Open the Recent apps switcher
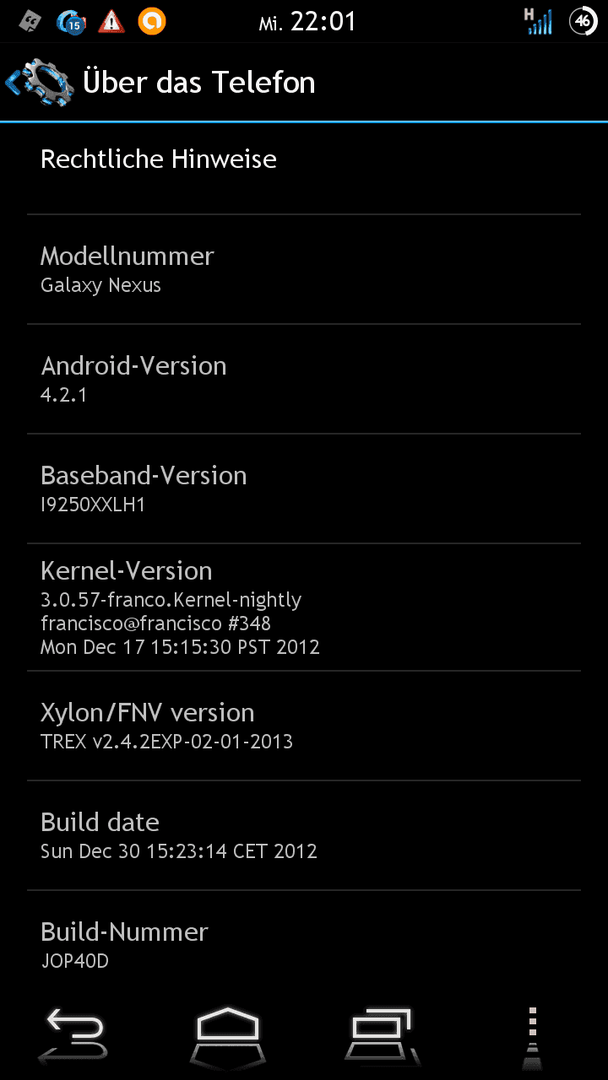608x1080 pixels. 381,1032
